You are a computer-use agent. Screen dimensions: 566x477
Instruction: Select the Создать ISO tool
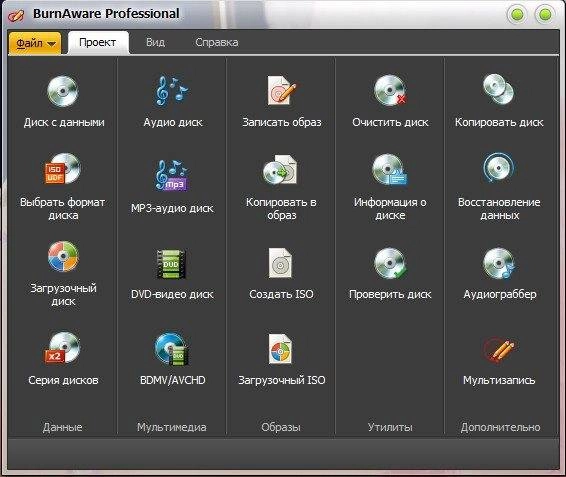click(x=281, y=274)
